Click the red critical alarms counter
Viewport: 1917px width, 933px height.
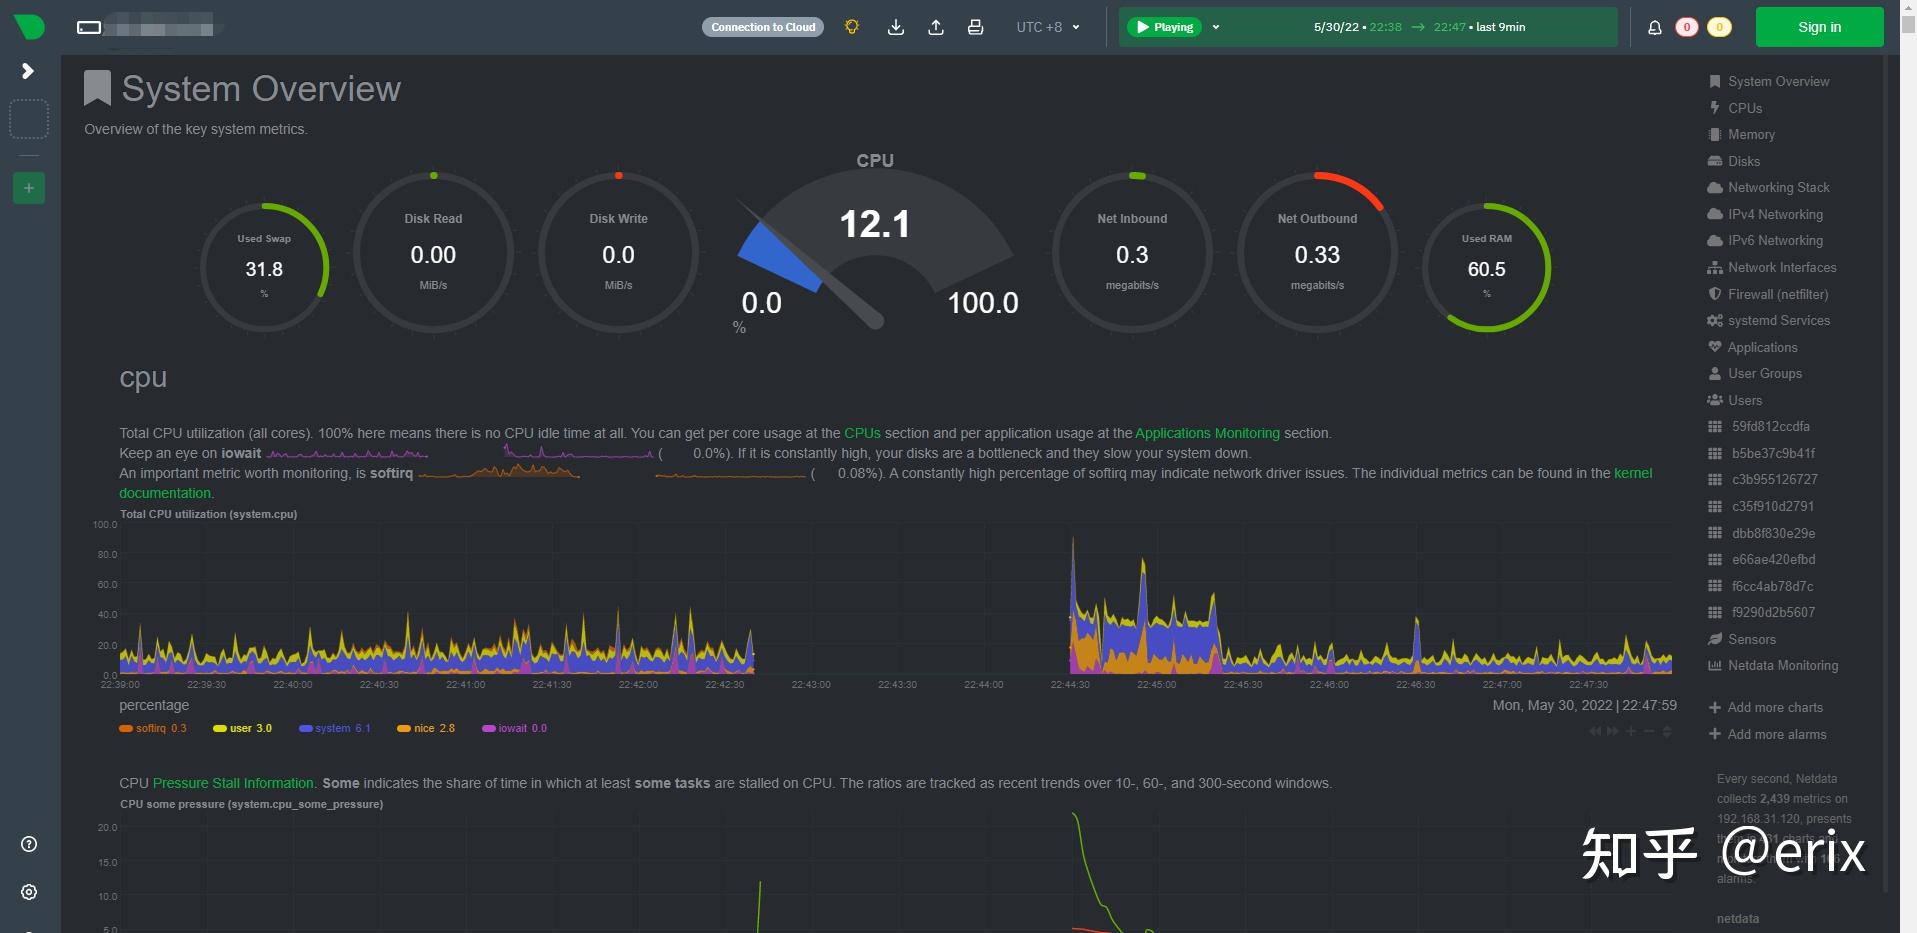(1687, 27)
